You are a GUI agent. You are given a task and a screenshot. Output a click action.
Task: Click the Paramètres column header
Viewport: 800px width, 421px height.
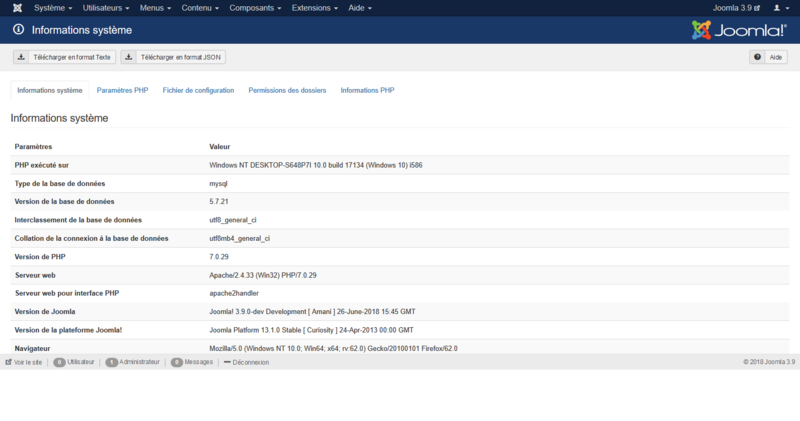[33, 146]
